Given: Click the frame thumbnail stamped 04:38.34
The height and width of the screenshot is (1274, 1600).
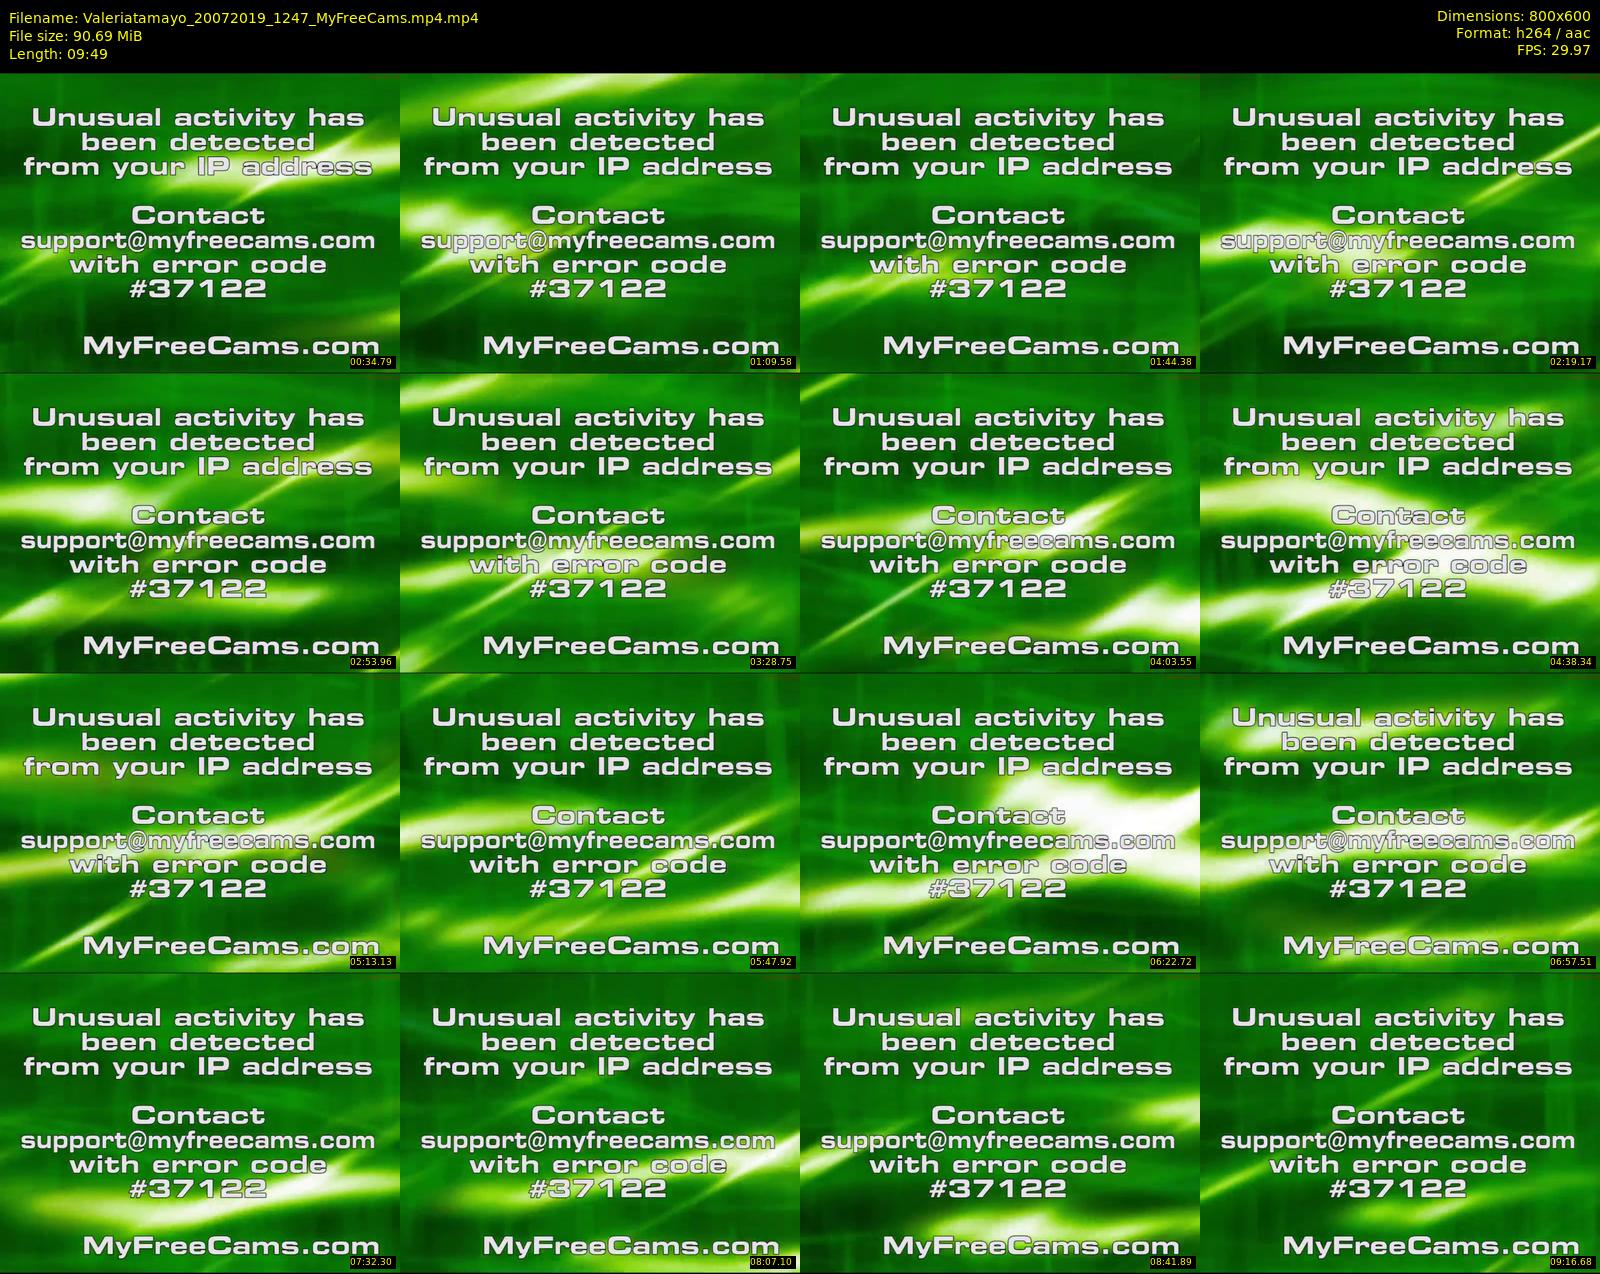Looking at the screenshot, I should (1400, 523).
